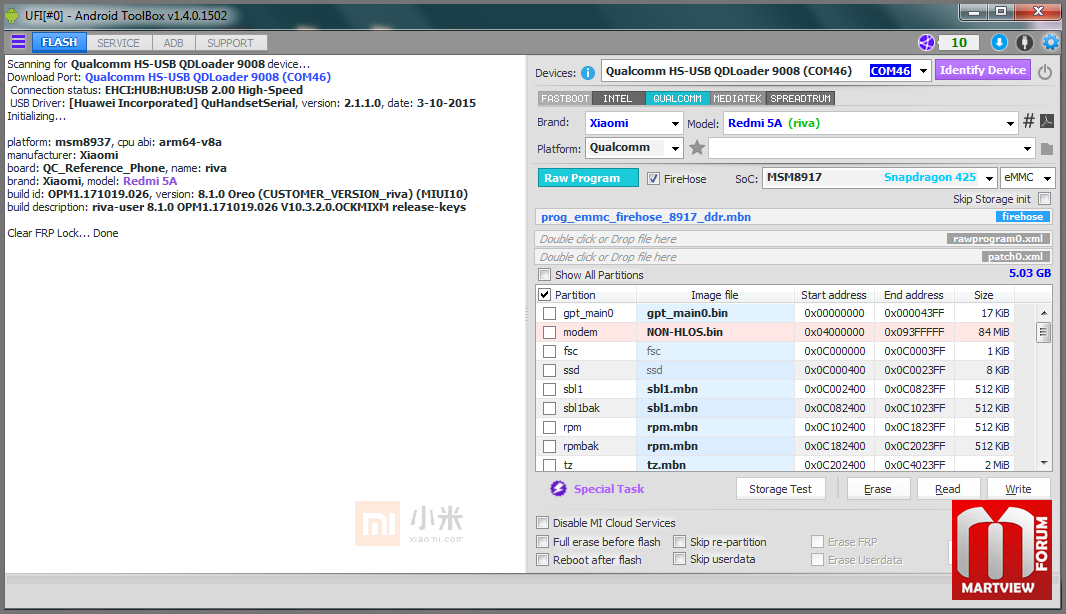Check the gpt_main0 partition checkbox

click(549, 313)
